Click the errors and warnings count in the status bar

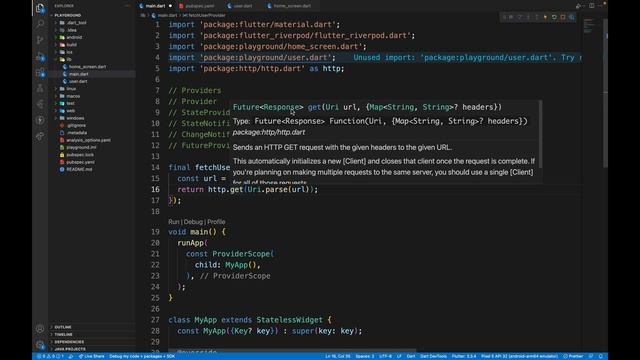51,356
